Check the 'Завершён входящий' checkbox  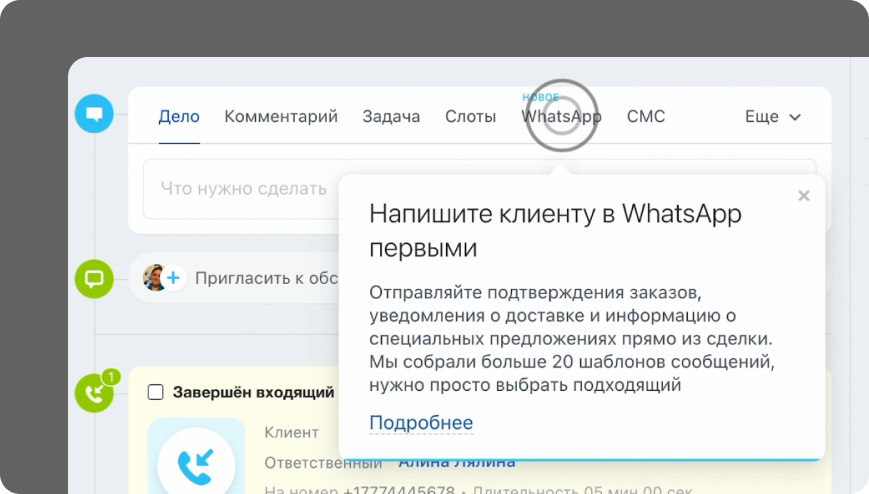tap(156, 392)
